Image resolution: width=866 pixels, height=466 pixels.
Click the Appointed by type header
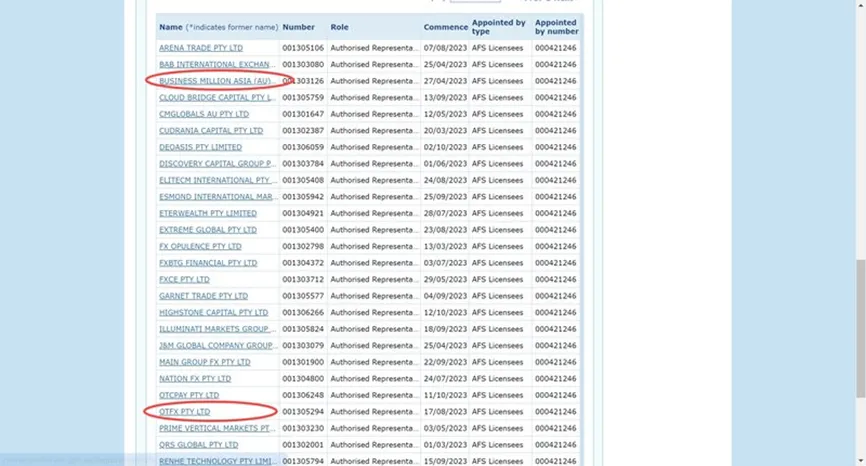click(x=499, y=27)
